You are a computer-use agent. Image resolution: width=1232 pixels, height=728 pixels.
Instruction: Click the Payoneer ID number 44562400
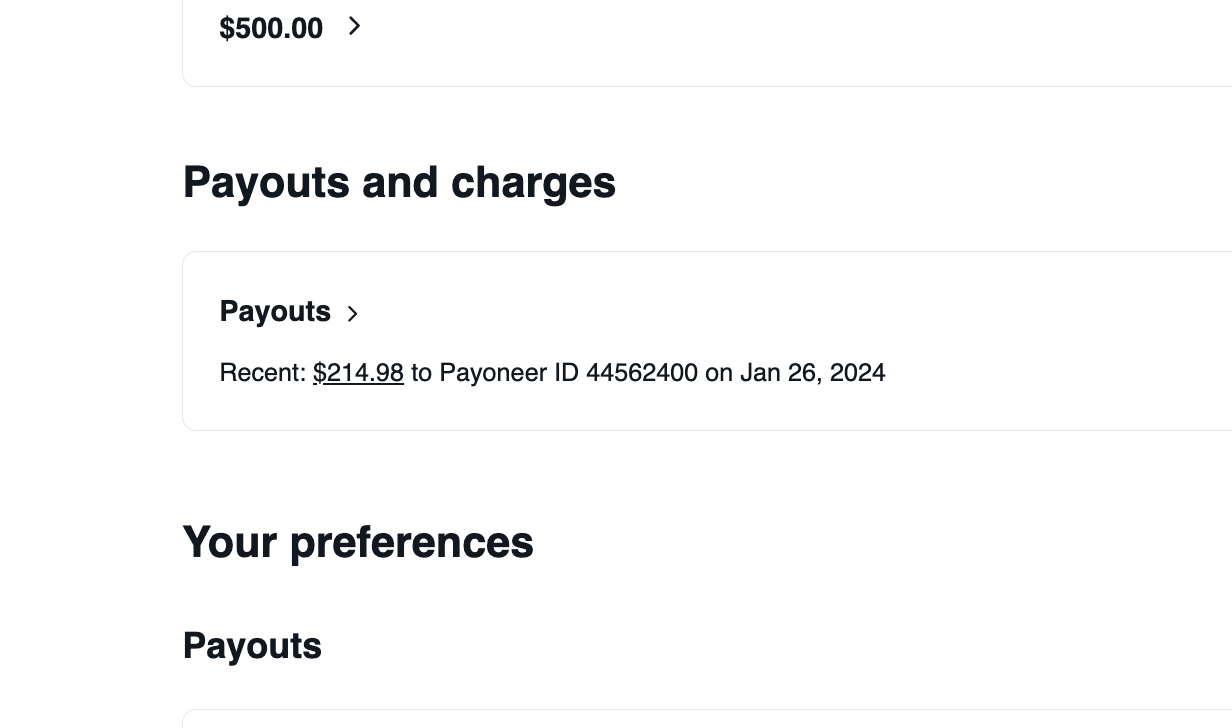tap(641, 373)
